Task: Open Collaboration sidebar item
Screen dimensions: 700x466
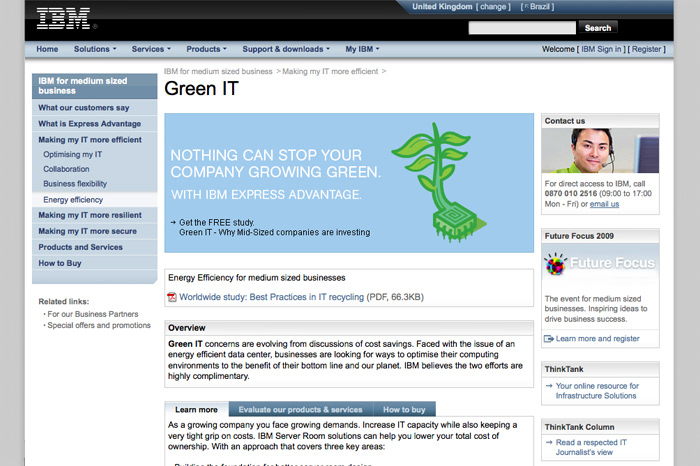Action: click(x=66, y=169)
